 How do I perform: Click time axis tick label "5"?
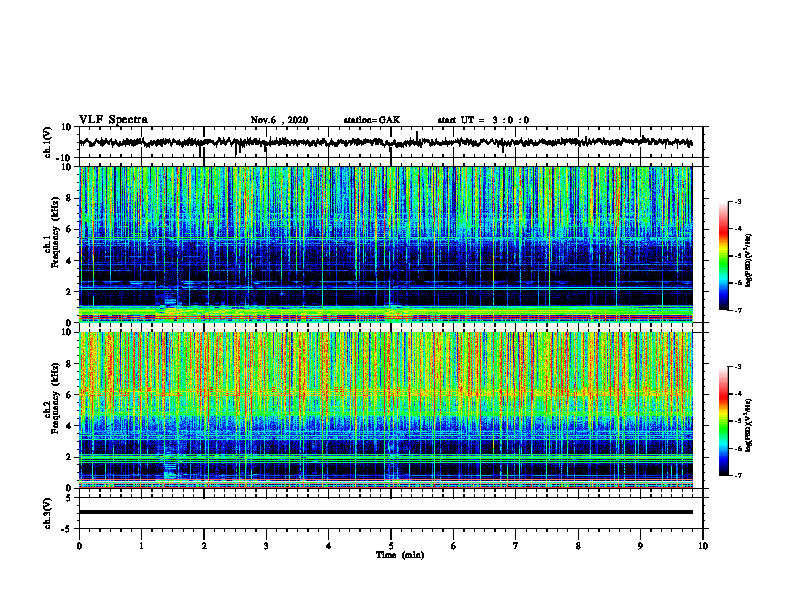(391, 546)
